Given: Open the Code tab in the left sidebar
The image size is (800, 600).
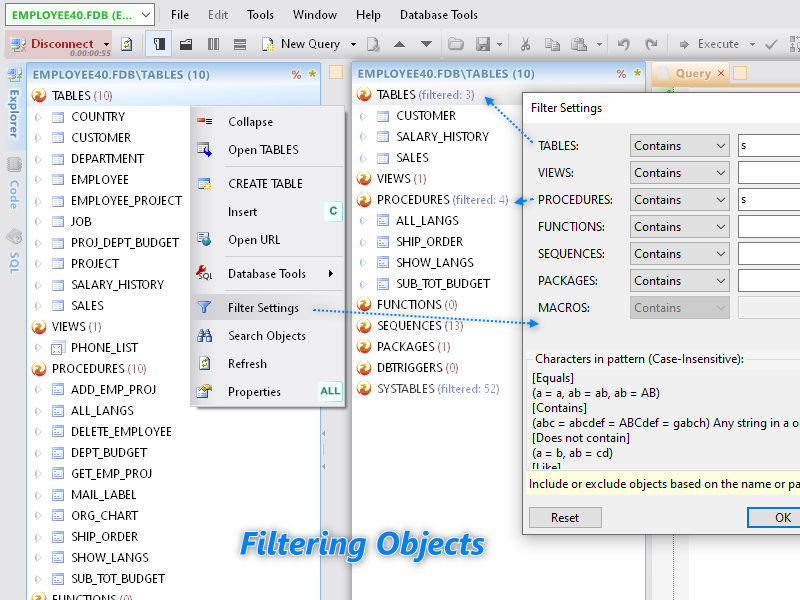Looking at the screenshot, I should coord(14,194).
